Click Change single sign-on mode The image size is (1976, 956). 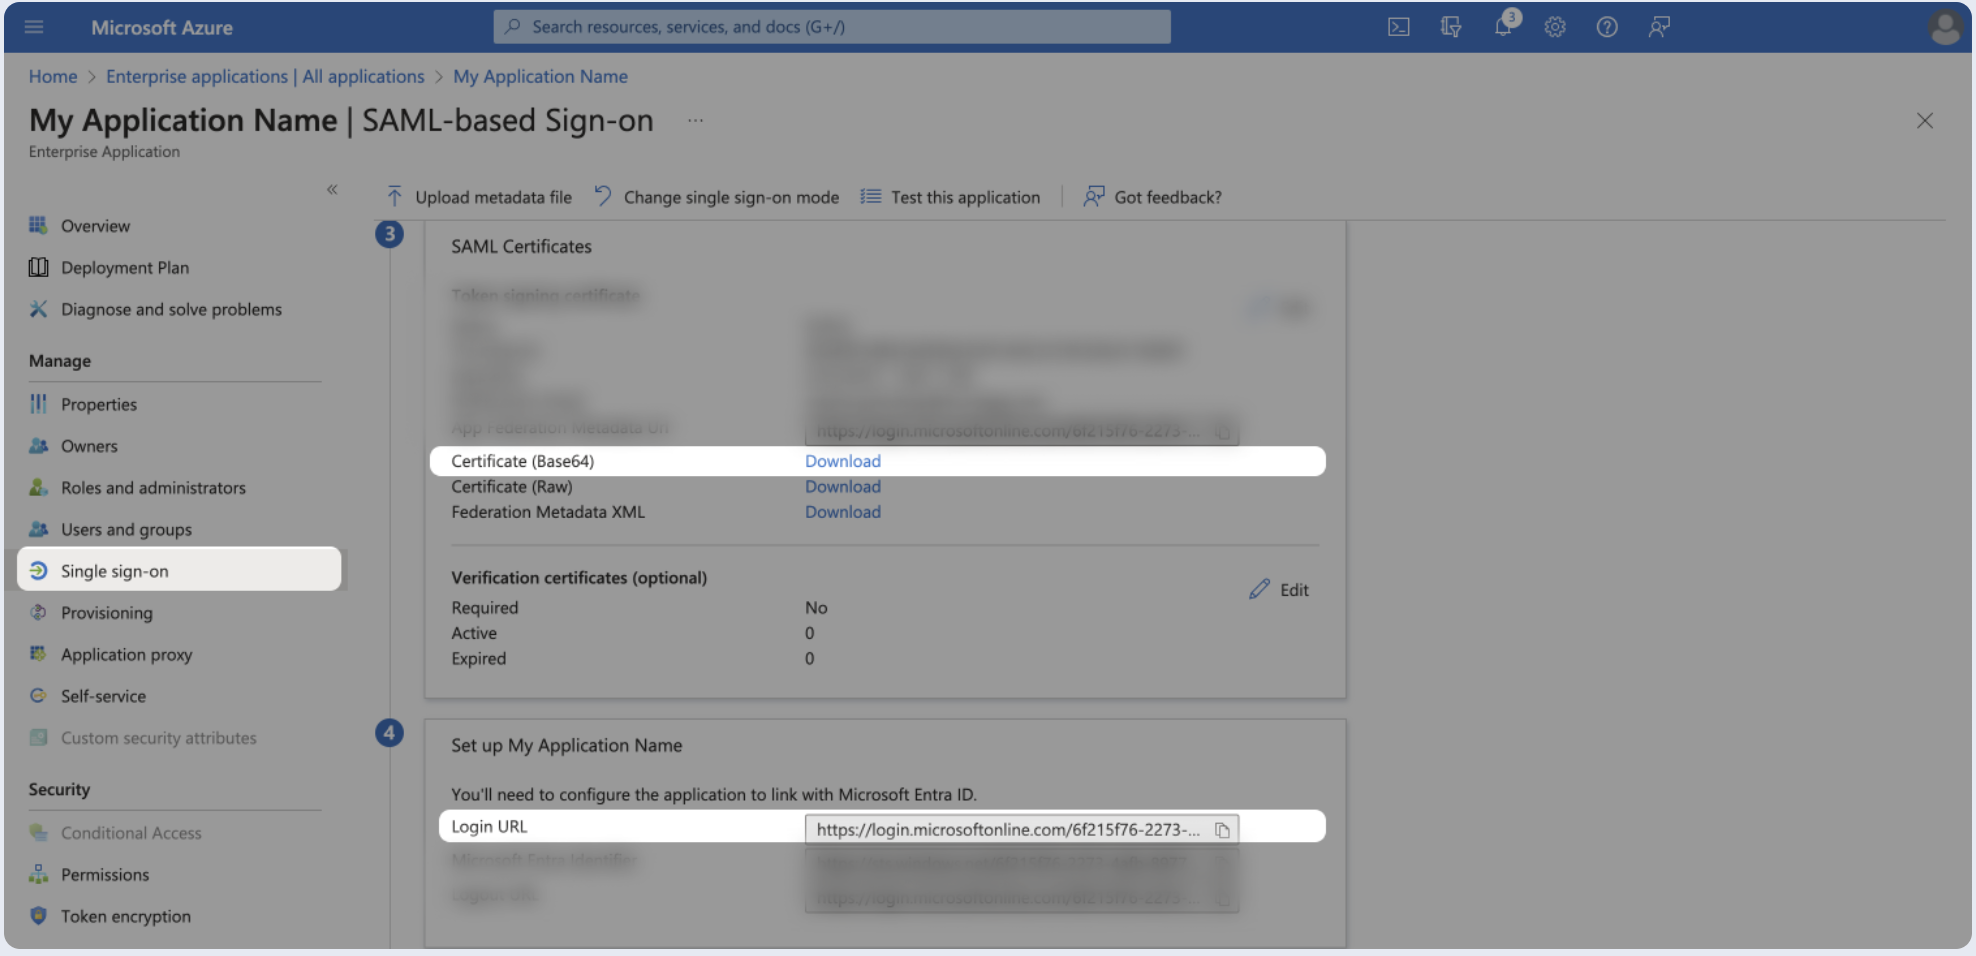point(717,197)
